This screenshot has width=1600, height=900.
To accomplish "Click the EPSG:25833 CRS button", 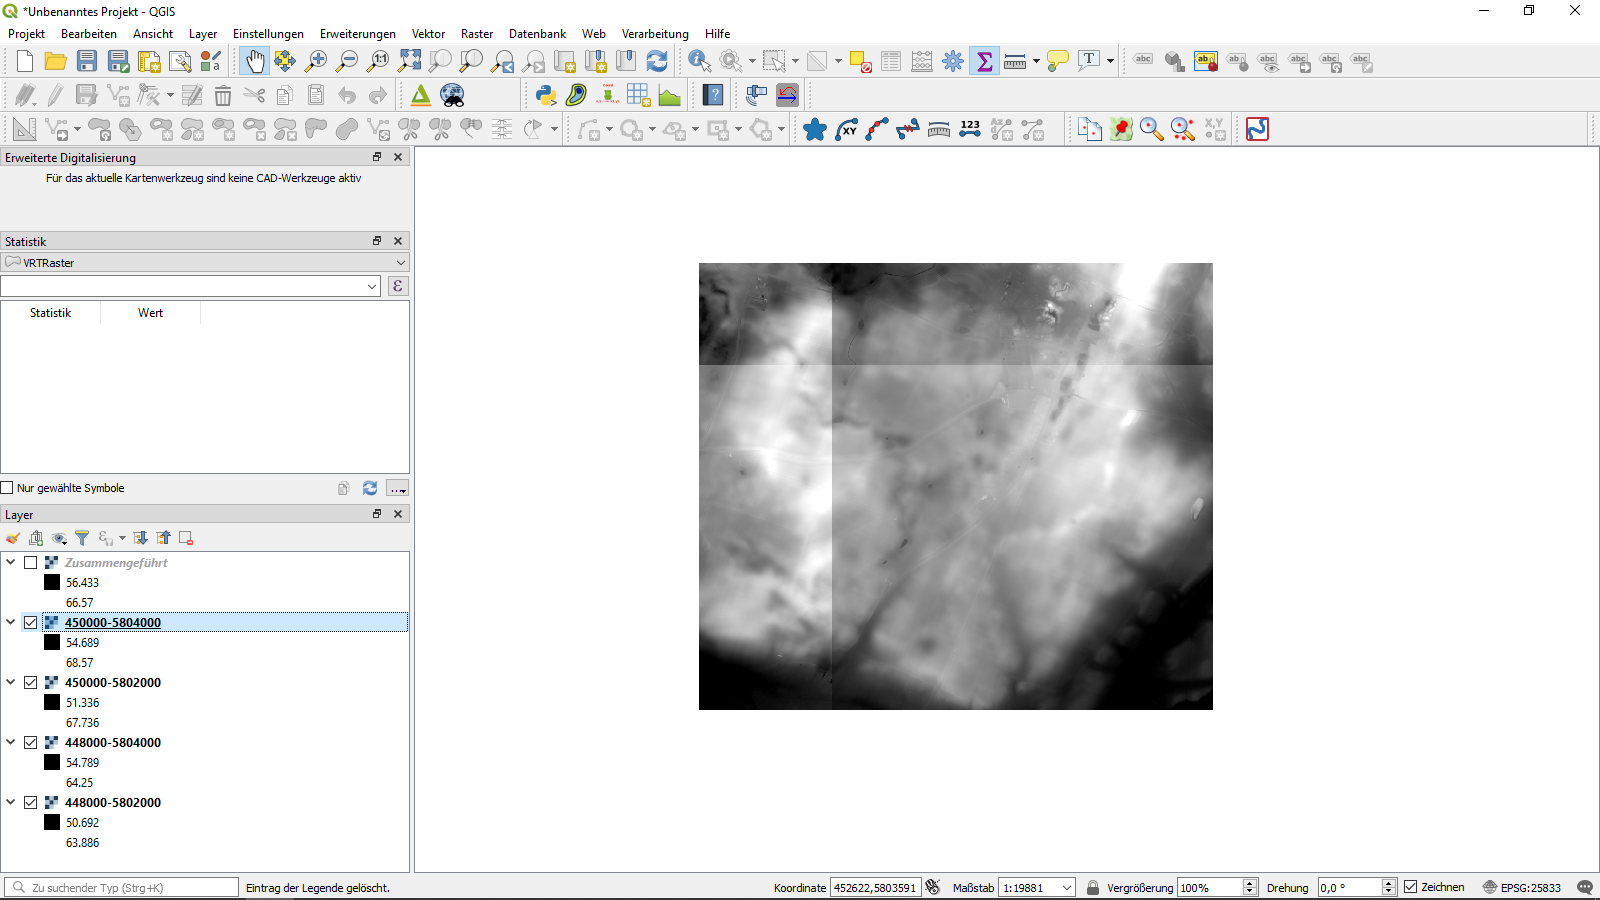I will pos(1522,887).
